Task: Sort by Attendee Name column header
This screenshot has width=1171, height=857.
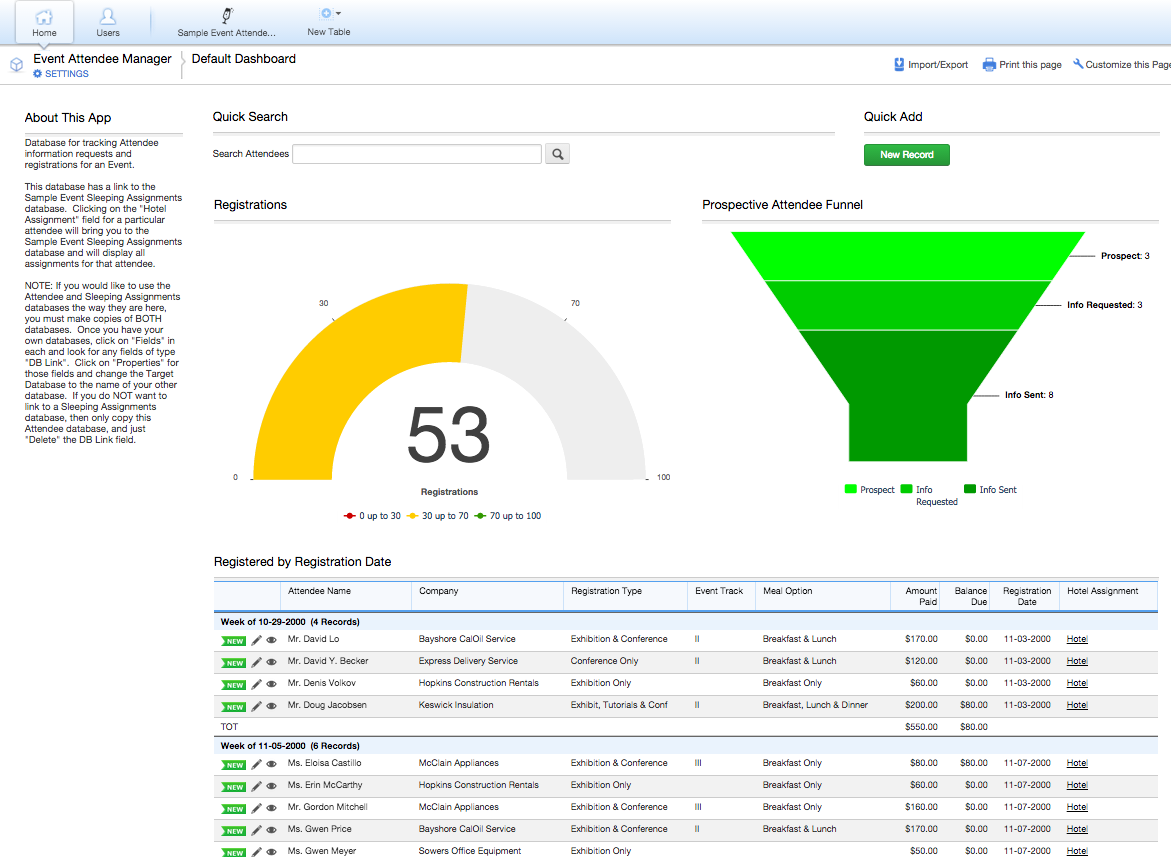Action: (x=320, y=591)
